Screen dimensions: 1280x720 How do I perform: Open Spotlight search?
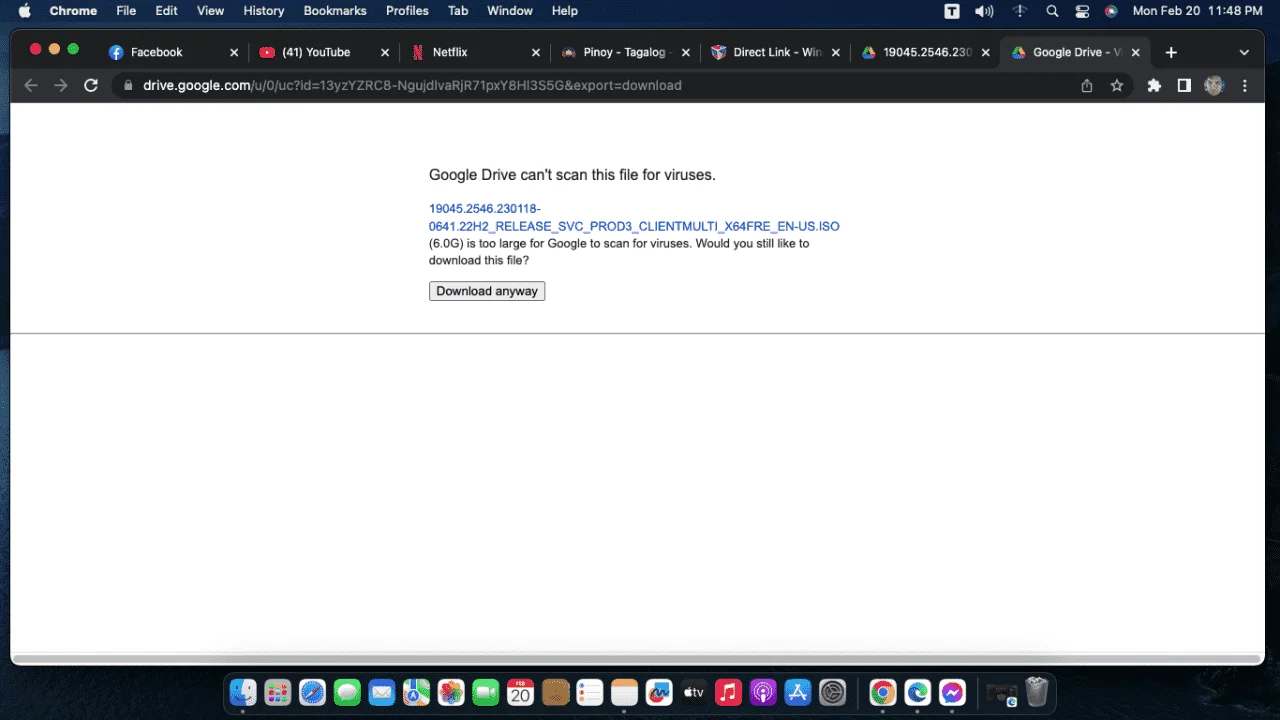(1052, 11)
